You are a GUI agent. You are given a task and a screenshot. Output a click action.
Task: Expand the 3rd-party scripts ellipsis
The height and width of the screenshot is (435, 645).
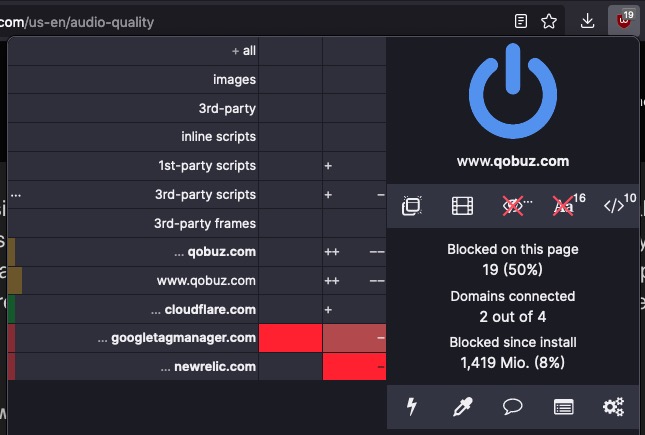click(x=16, y=195)
